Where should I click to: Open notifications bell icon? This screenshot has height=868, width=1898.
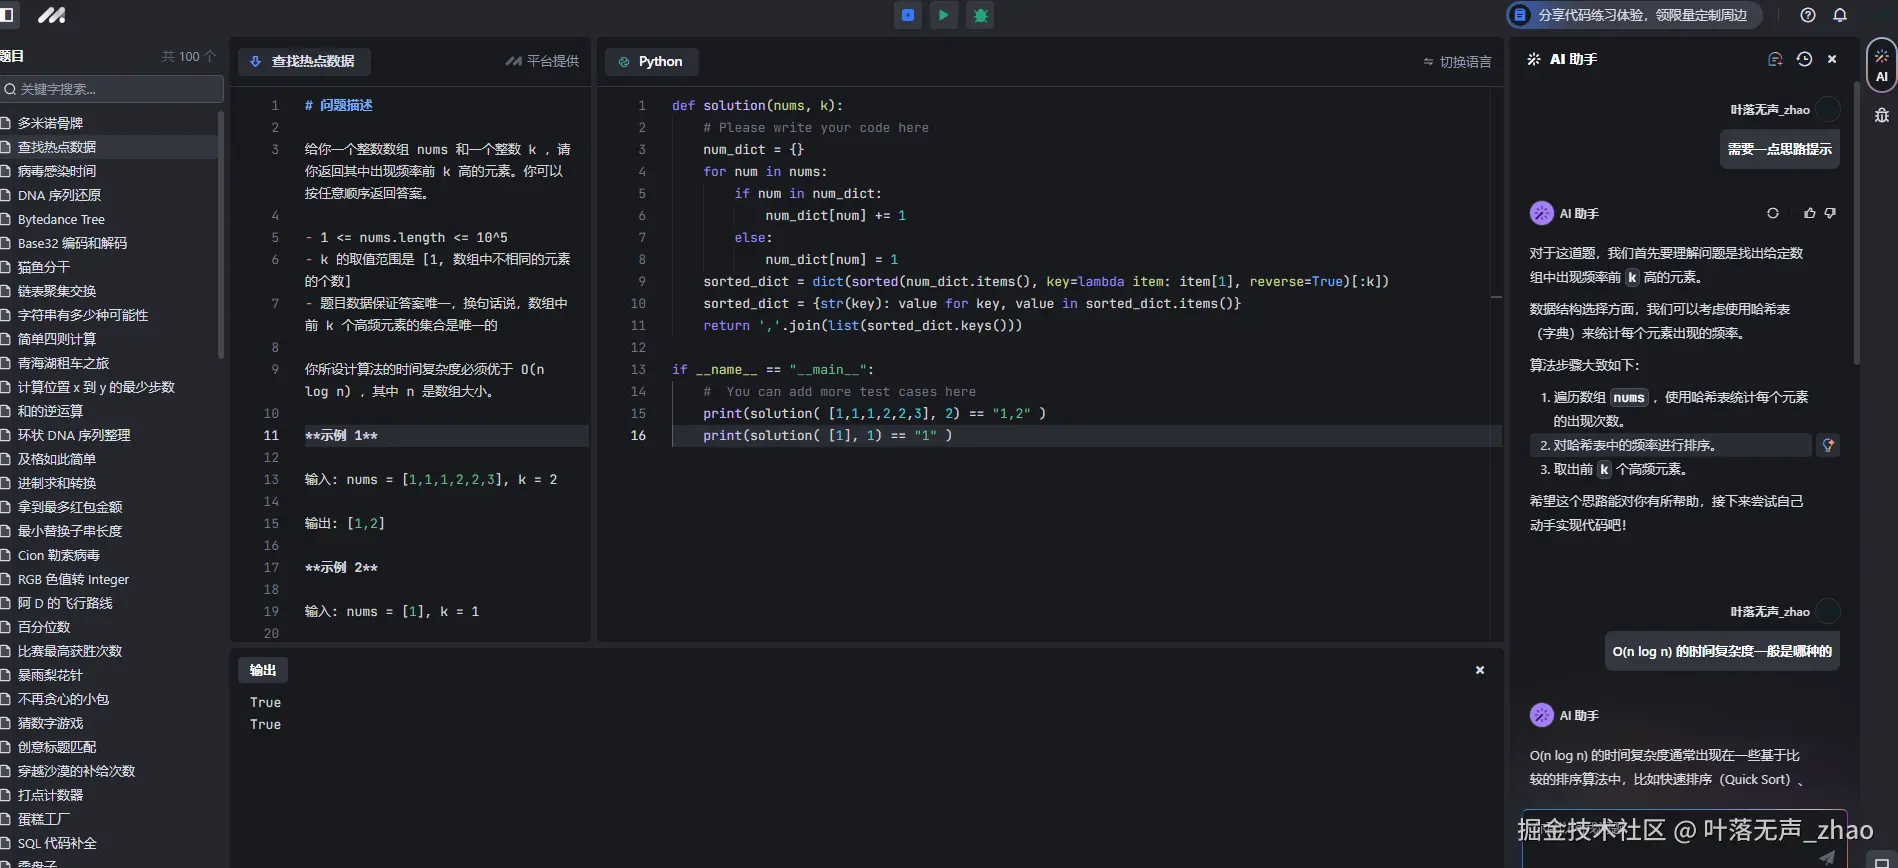pos(1840,15)
